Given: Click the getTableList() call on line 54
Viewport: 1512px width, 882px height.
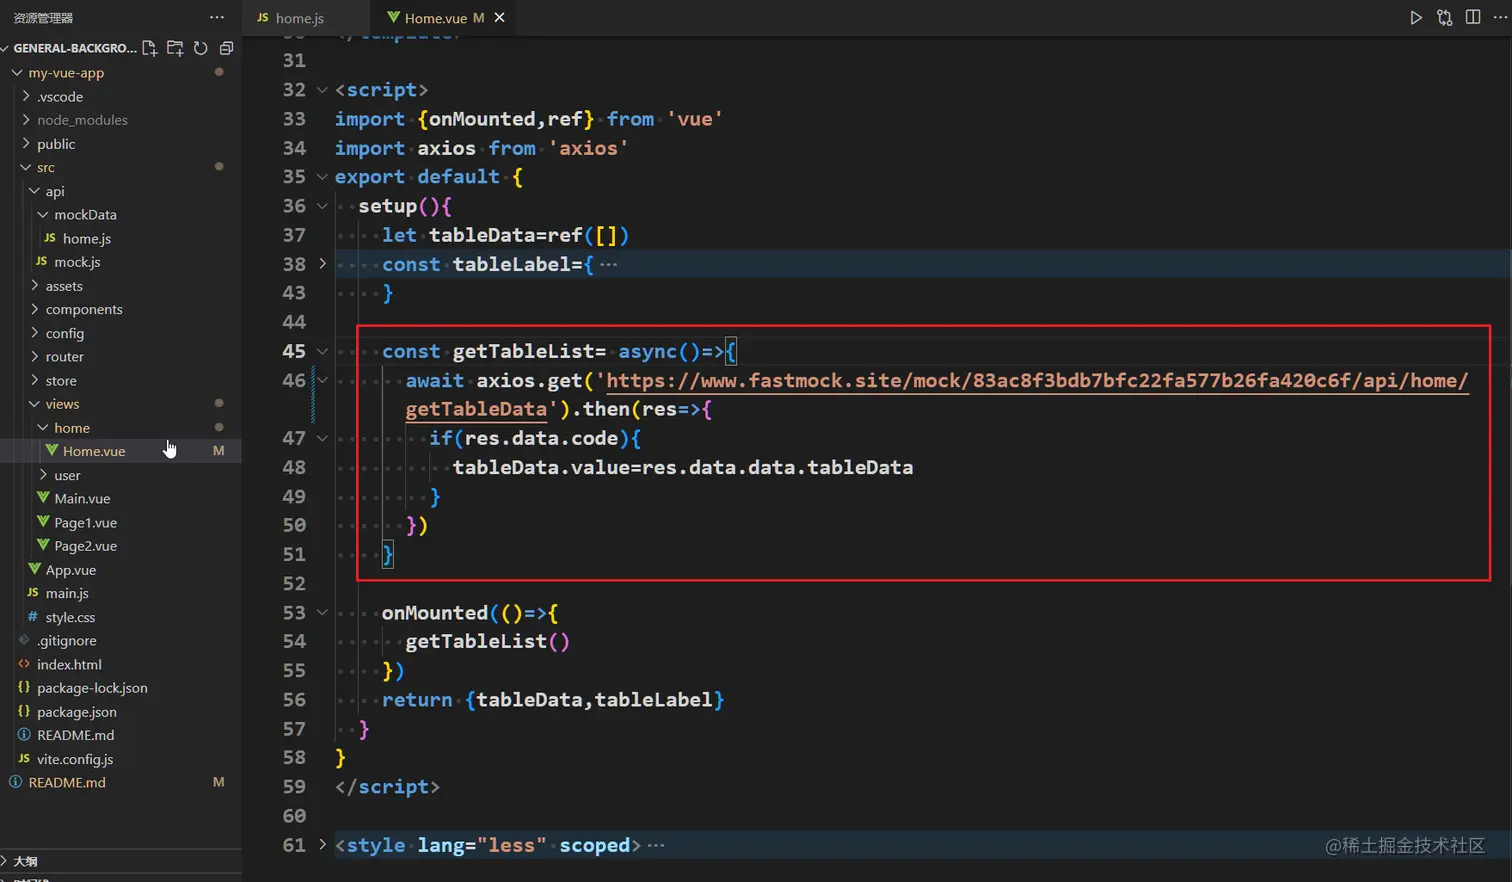Looking at the screenshot, I should [x=487, y=641].
